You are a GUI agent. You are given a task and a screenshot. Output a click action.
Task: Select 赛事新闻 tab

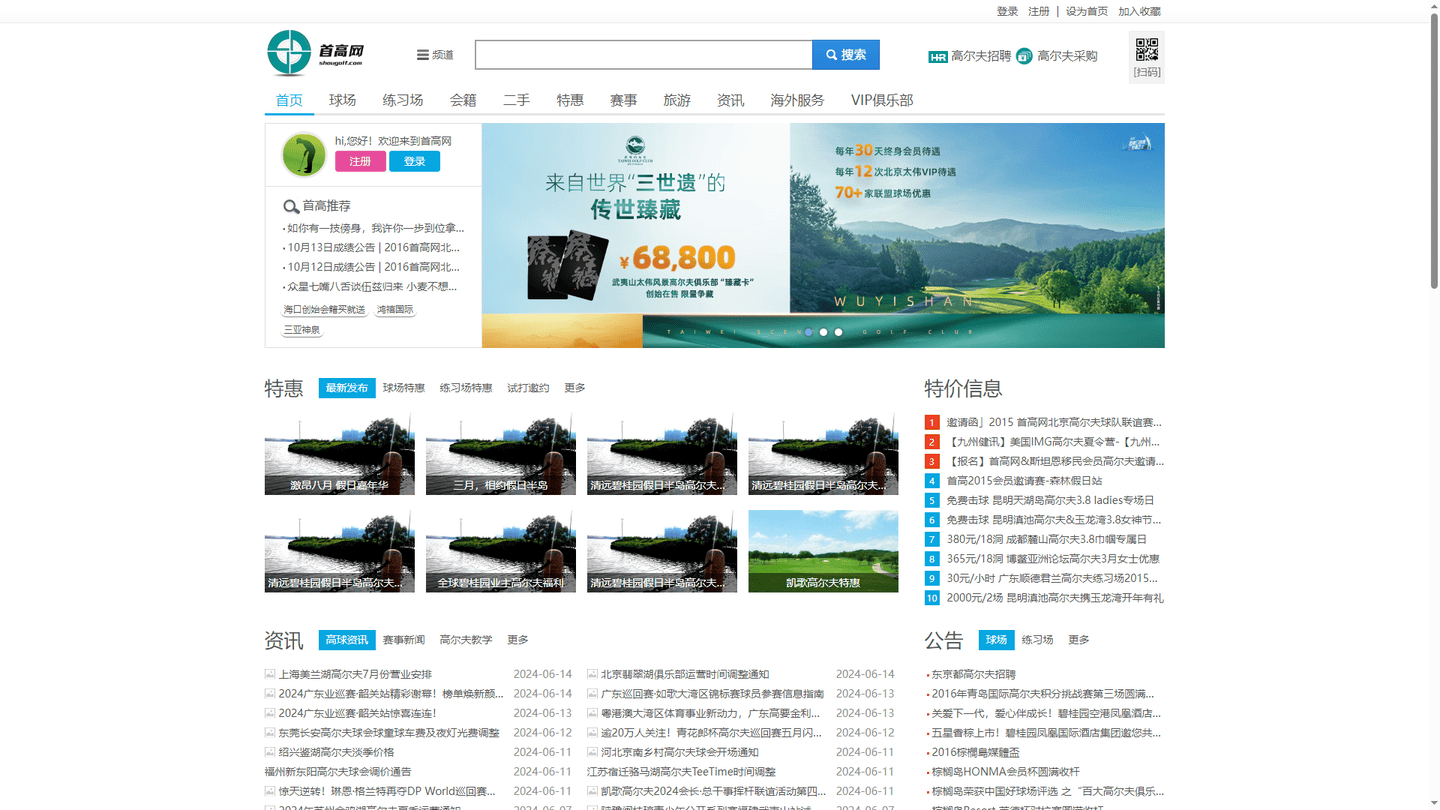tap(404, 640)
